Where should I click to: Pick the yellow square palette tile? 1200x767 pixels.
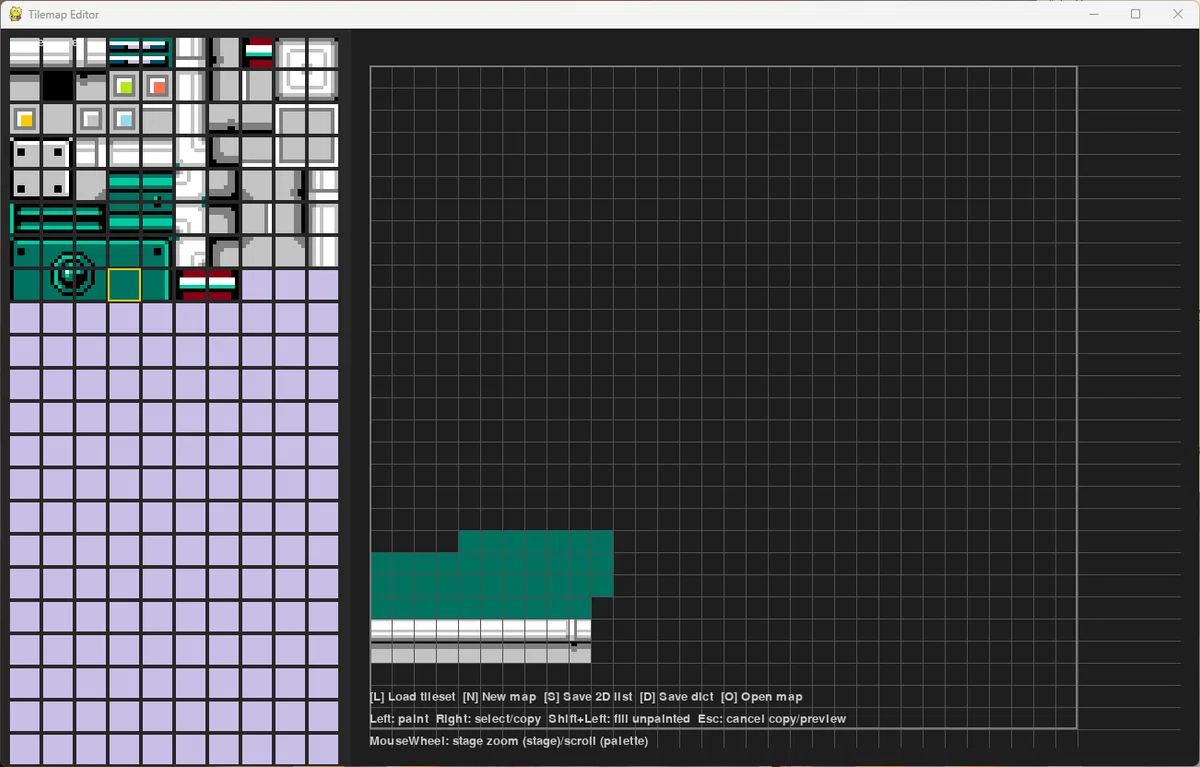[26, 119]
